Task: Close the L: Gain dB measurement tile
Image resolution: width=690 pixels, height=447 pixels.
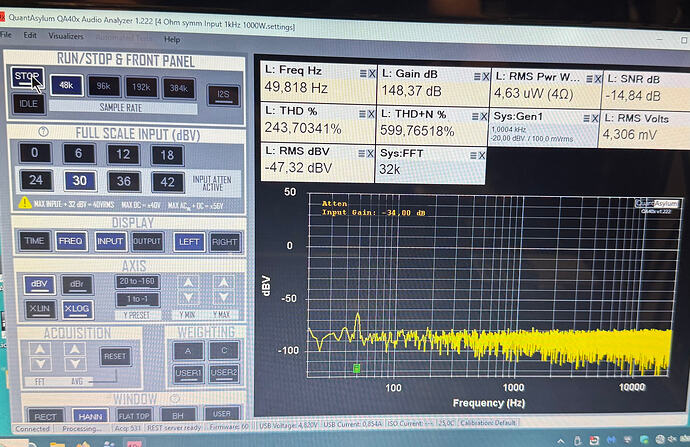Action: [486, 77]
